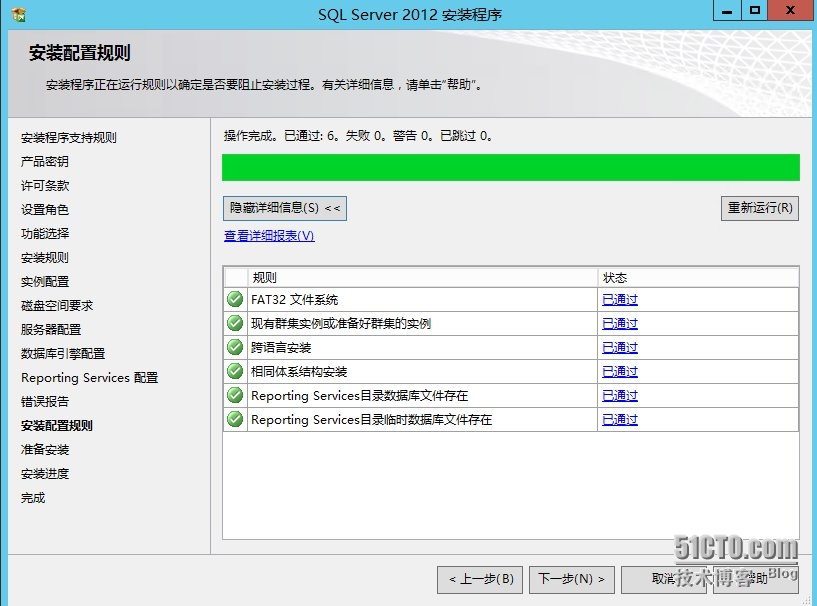817x606 pixels.
Task: Proceed with 下一步(N) button
Action: click(x=572, y=579)
